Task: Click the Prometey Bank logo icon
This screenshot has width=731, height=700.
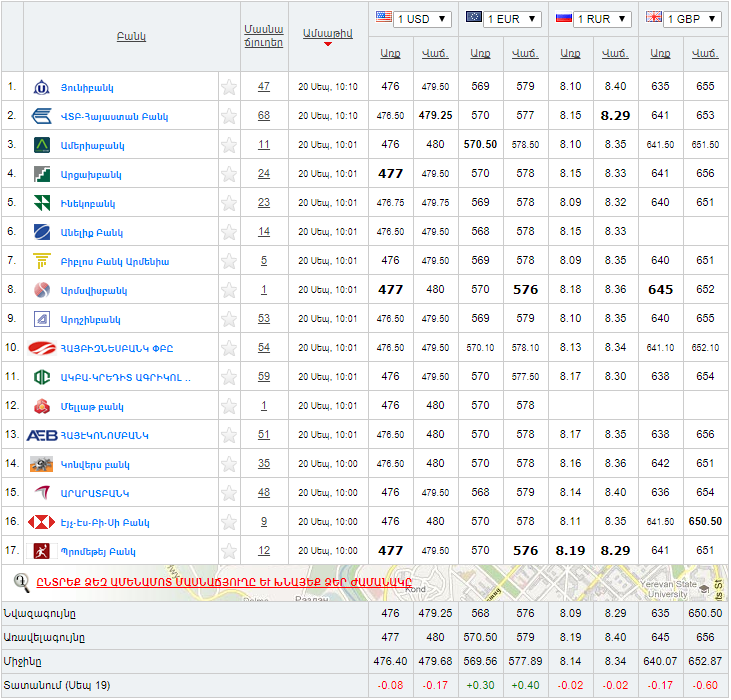Action: click(42, 551)
